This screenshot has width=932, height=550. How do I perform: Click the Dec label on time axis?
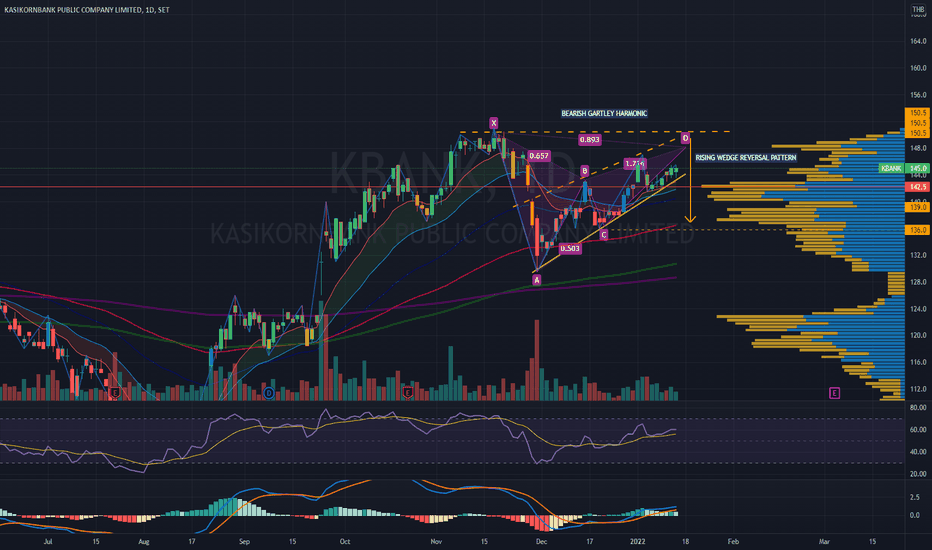541,542
